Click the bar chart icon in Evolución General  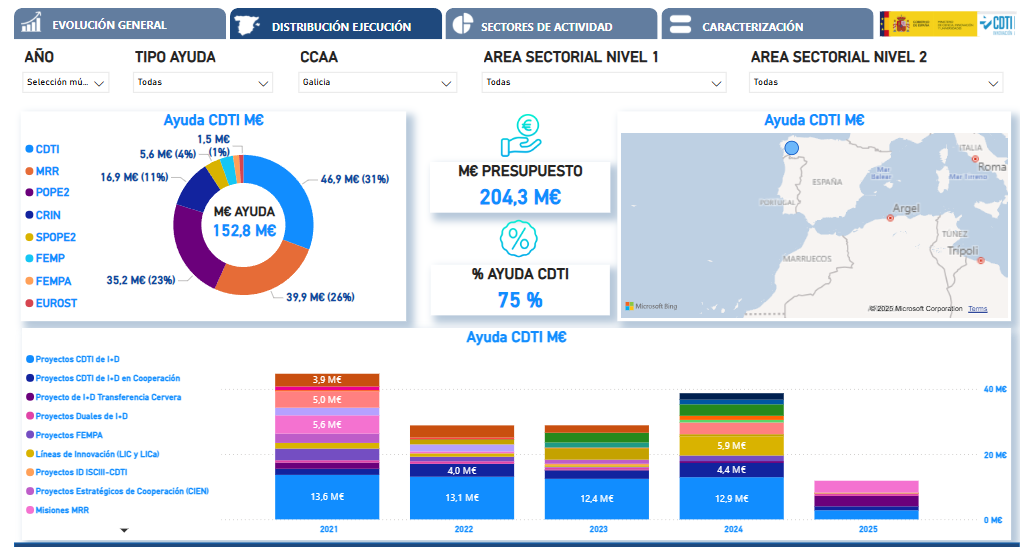[x=31, y=23]
